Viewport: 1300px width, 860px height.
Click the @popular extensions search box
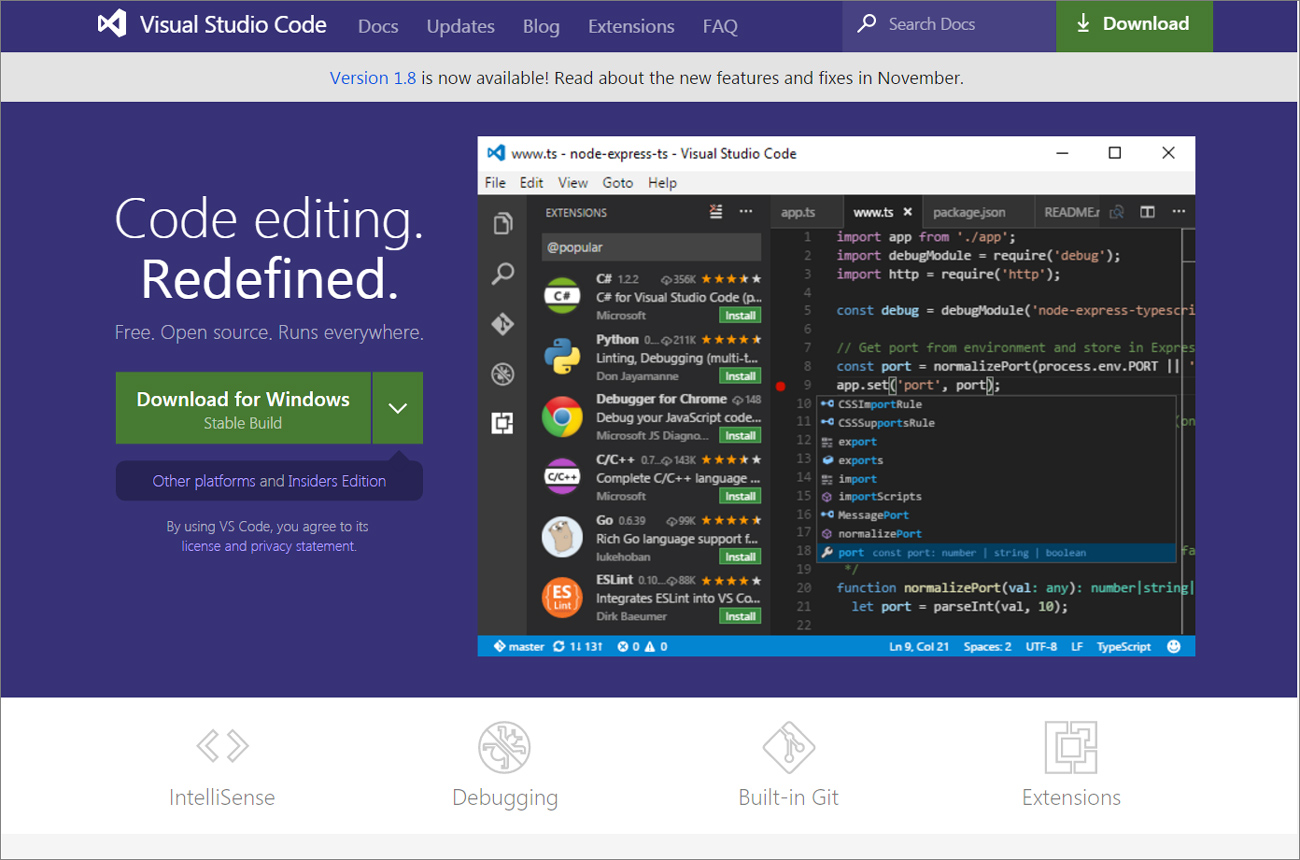651,247
